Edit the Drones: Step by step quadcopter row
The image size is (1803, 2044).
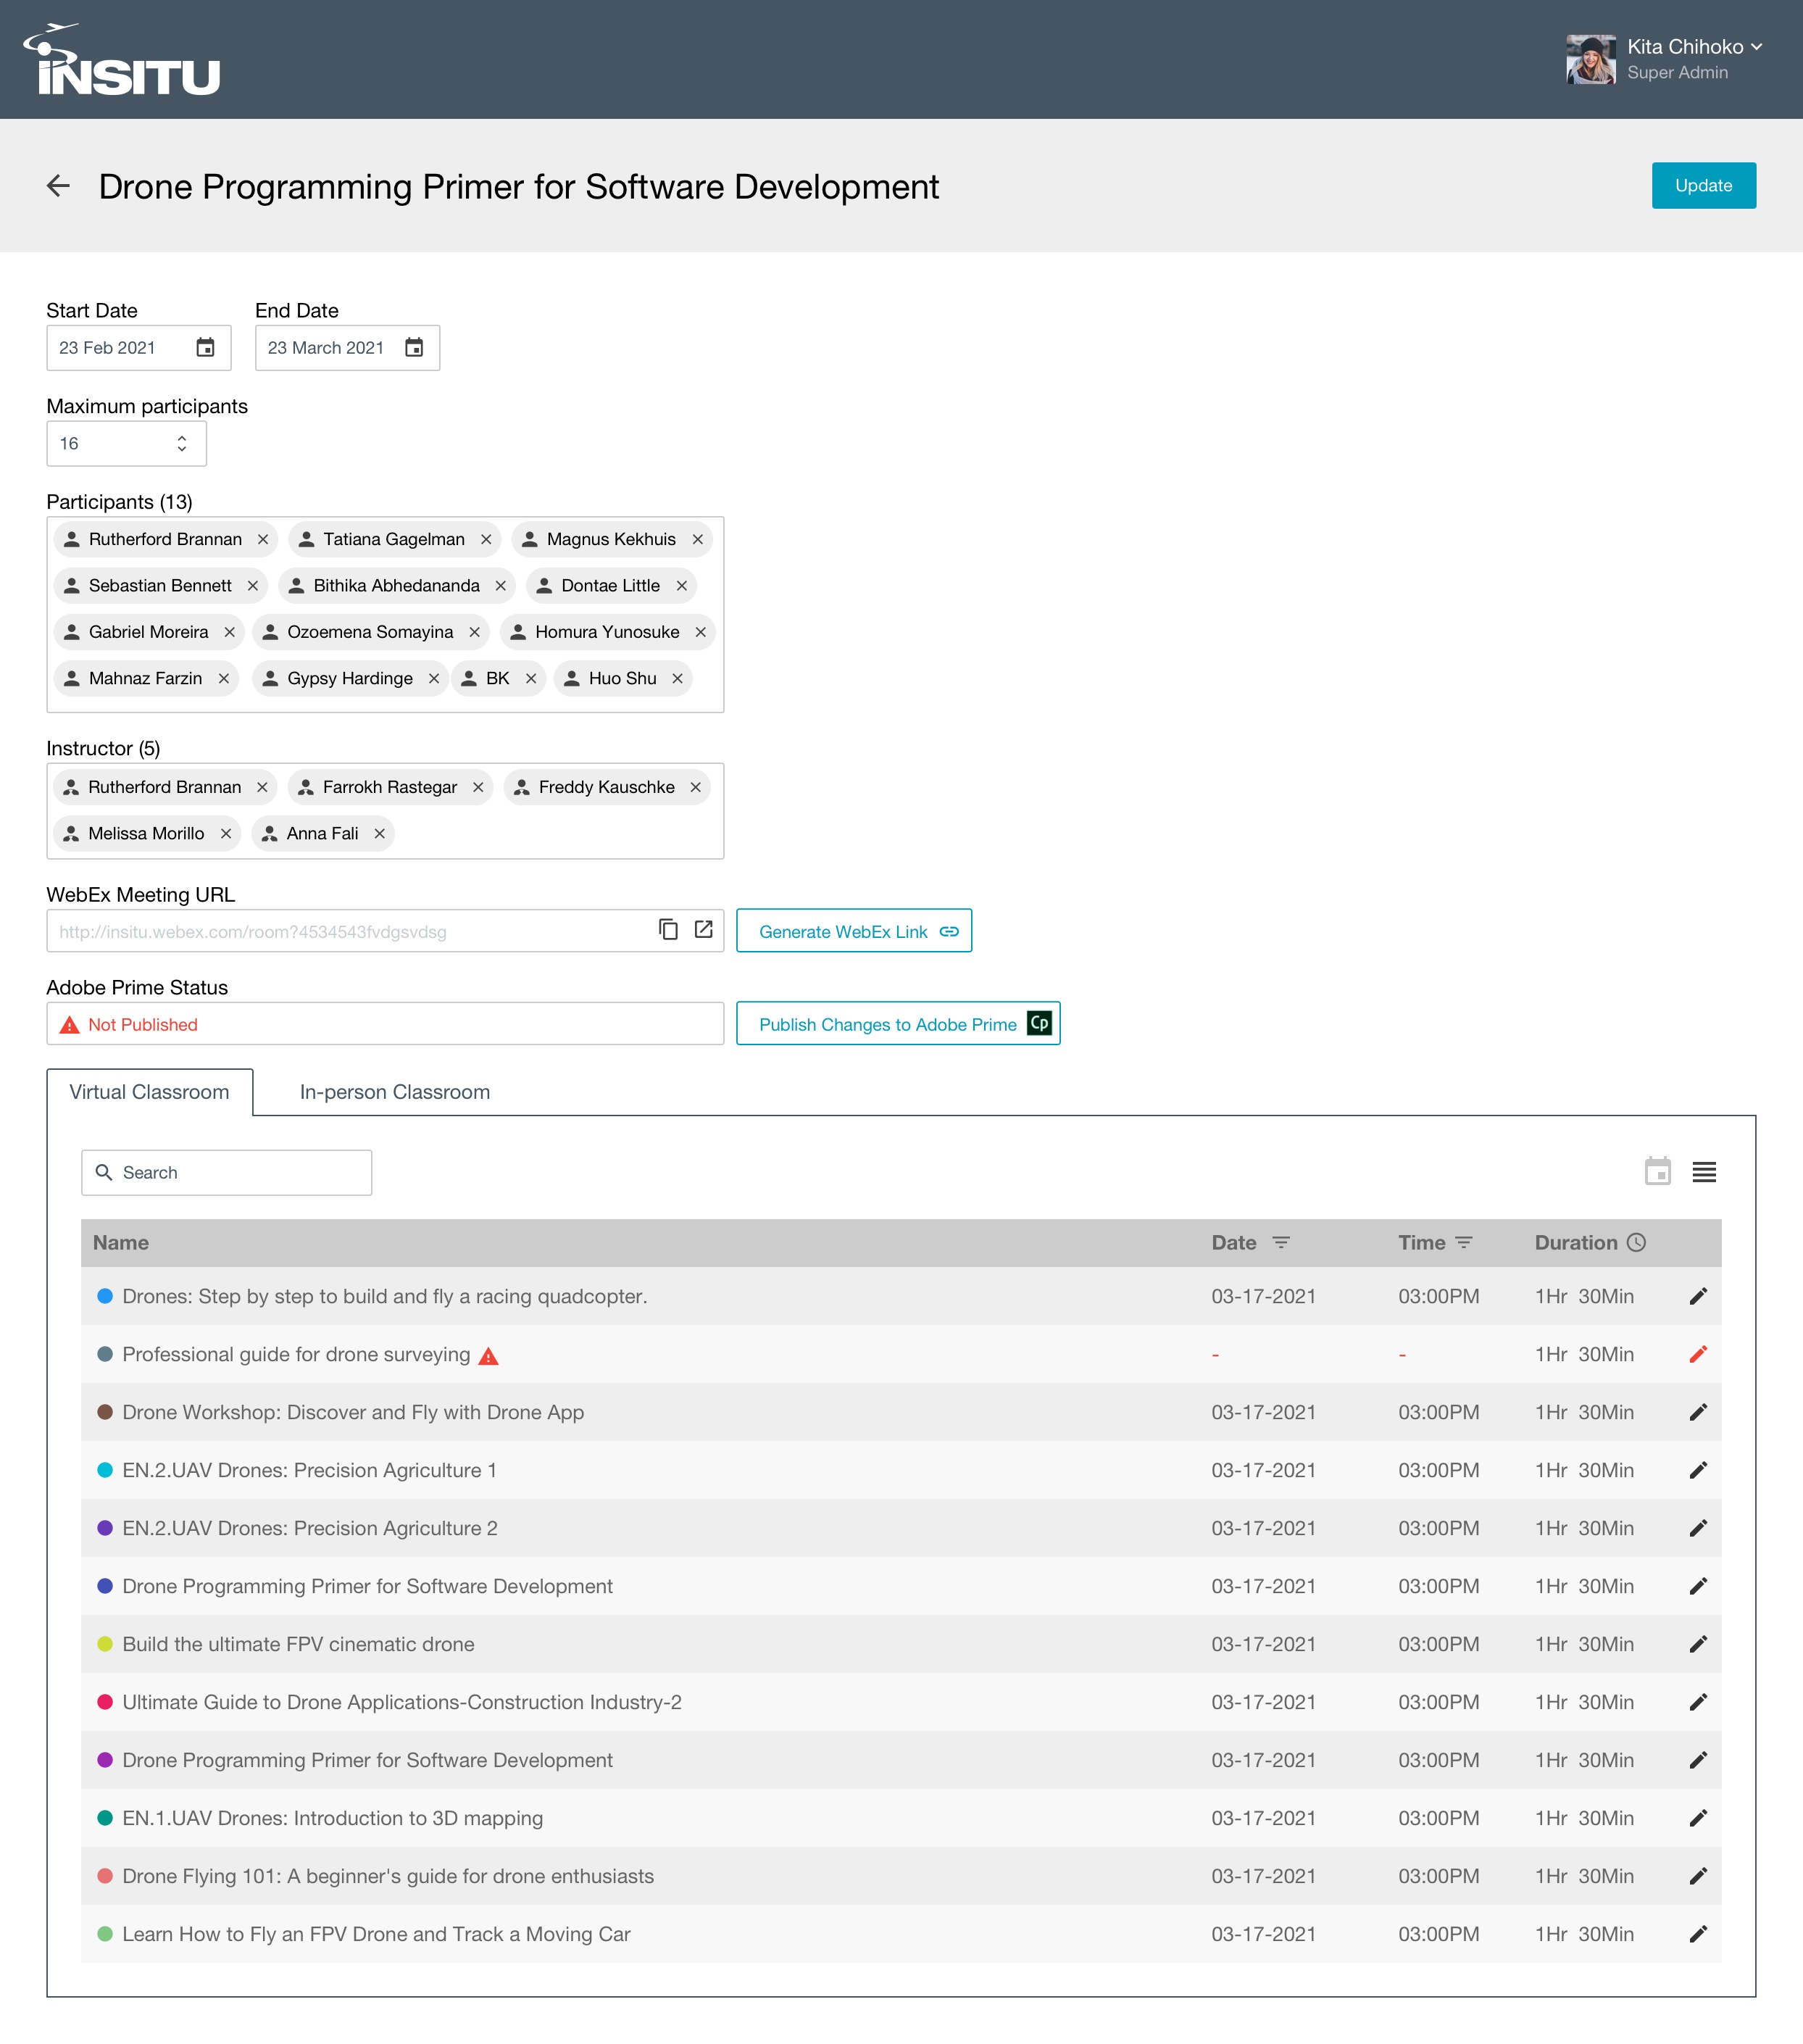pos(1698,1296)
